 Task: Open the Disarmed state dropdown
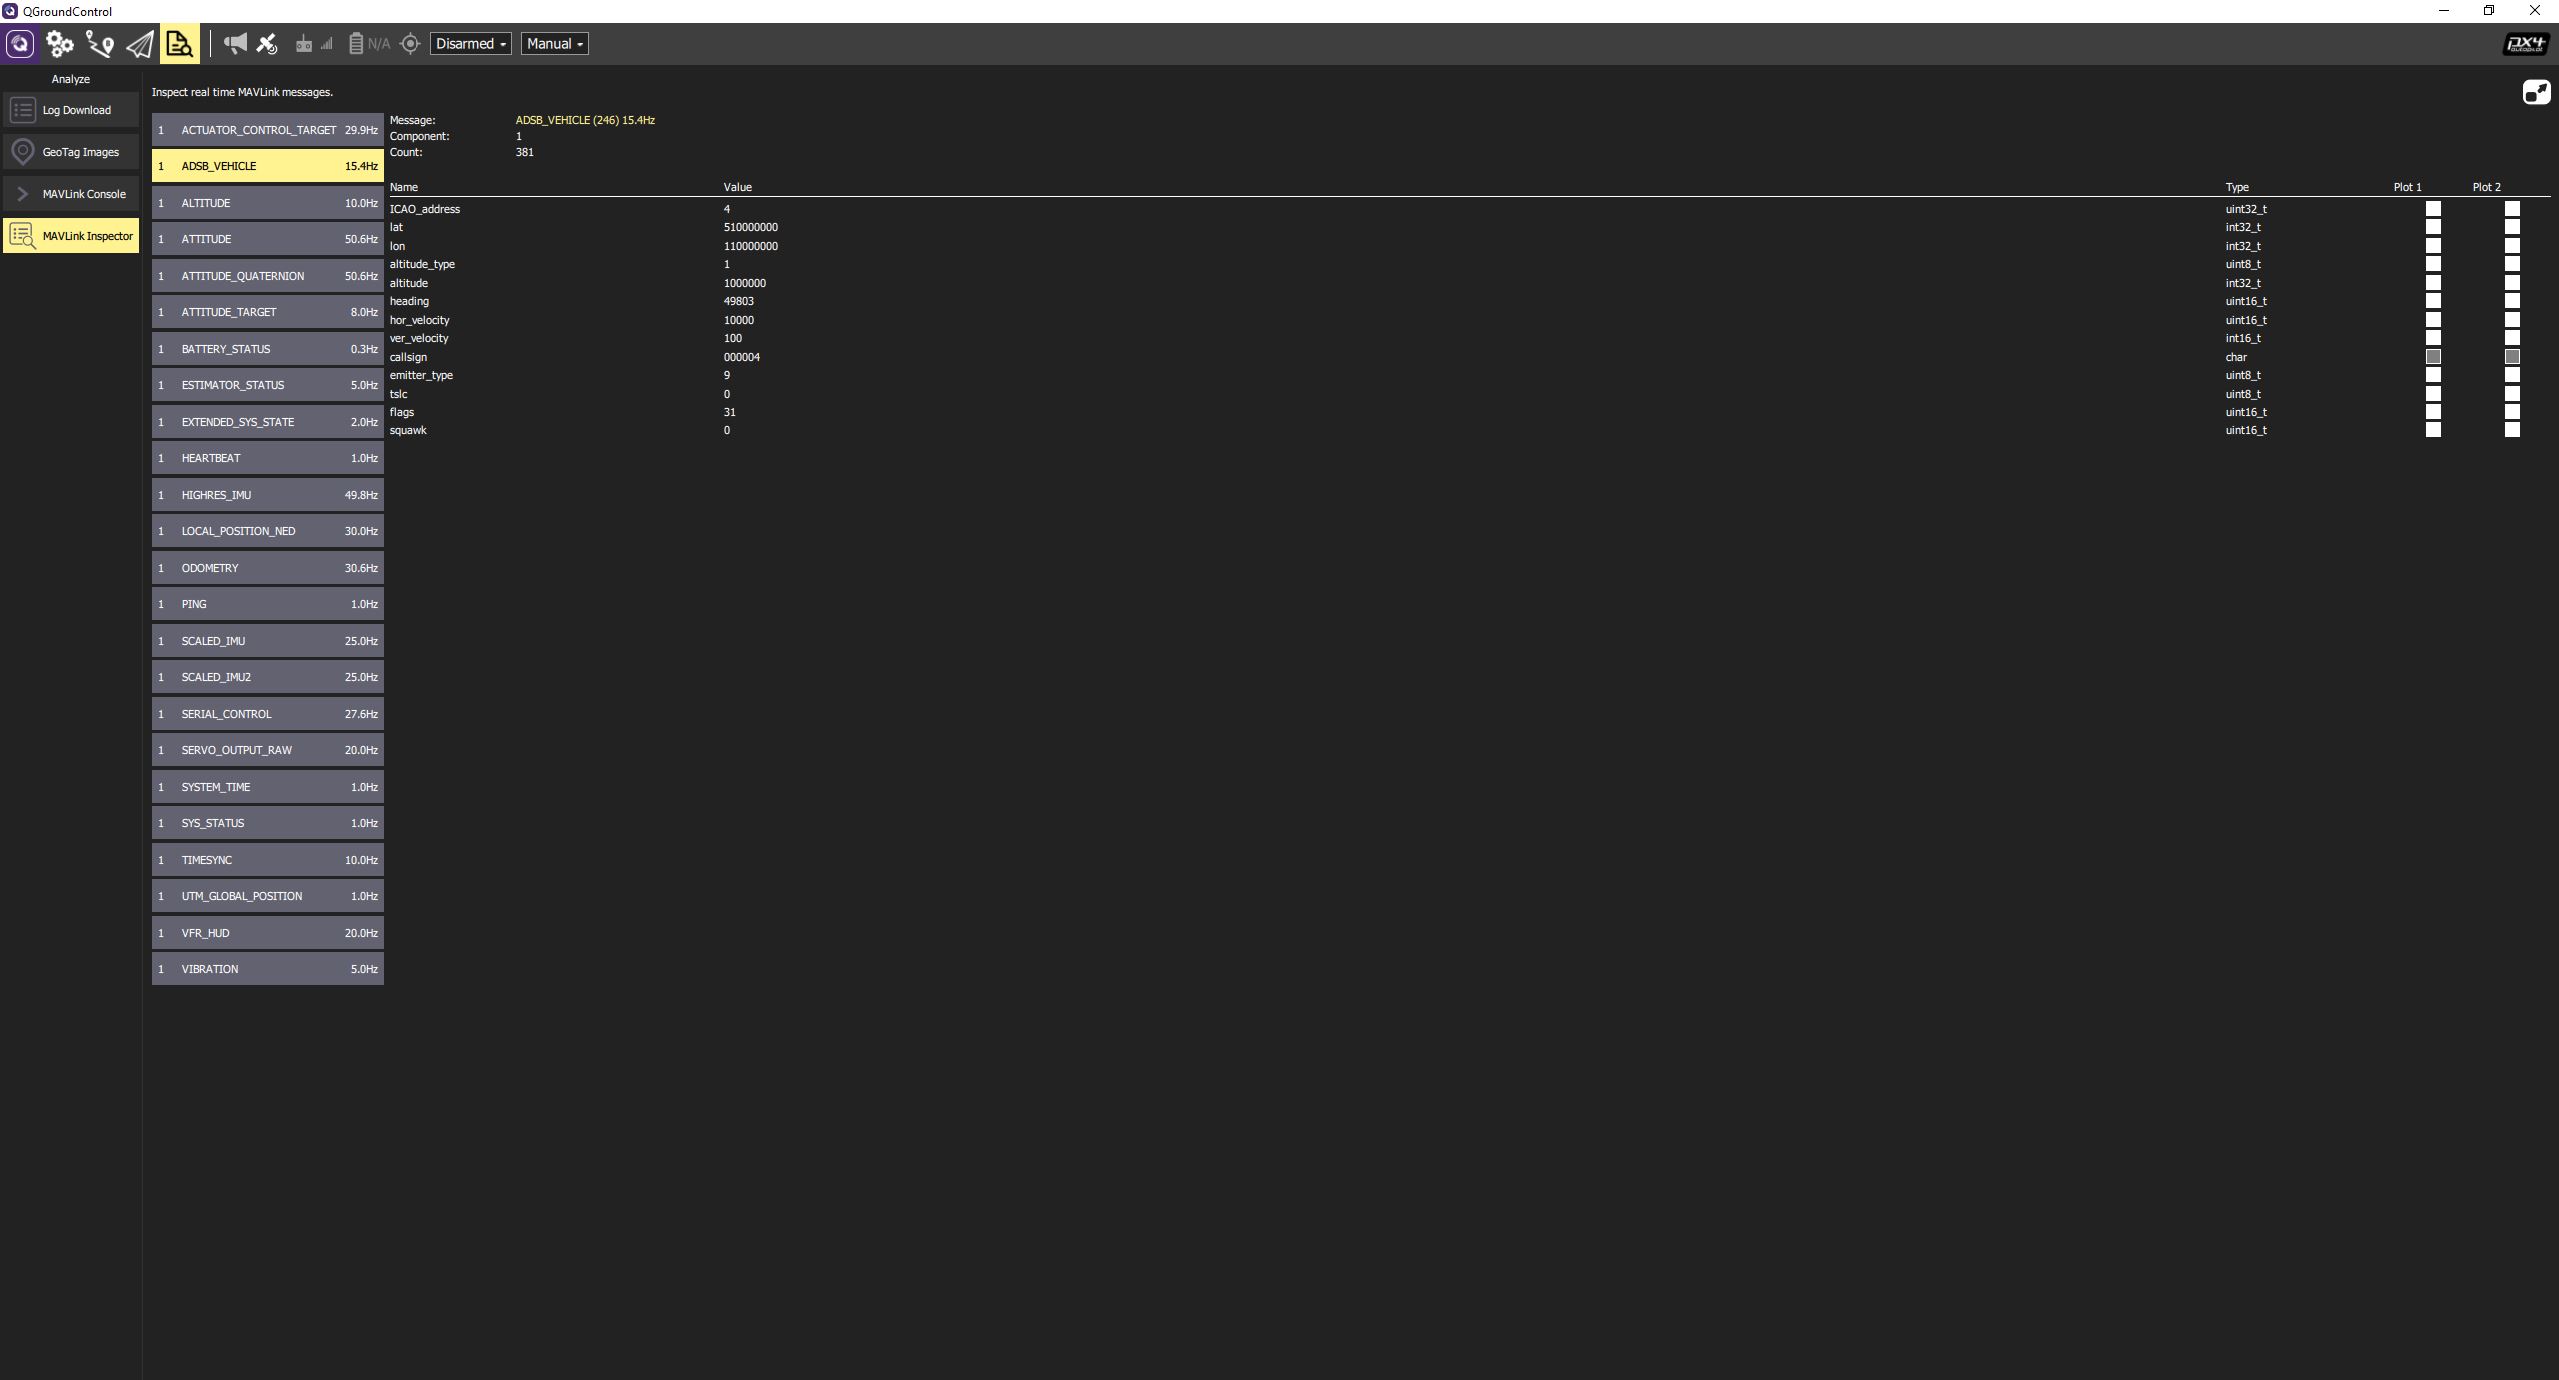[470, 43]
